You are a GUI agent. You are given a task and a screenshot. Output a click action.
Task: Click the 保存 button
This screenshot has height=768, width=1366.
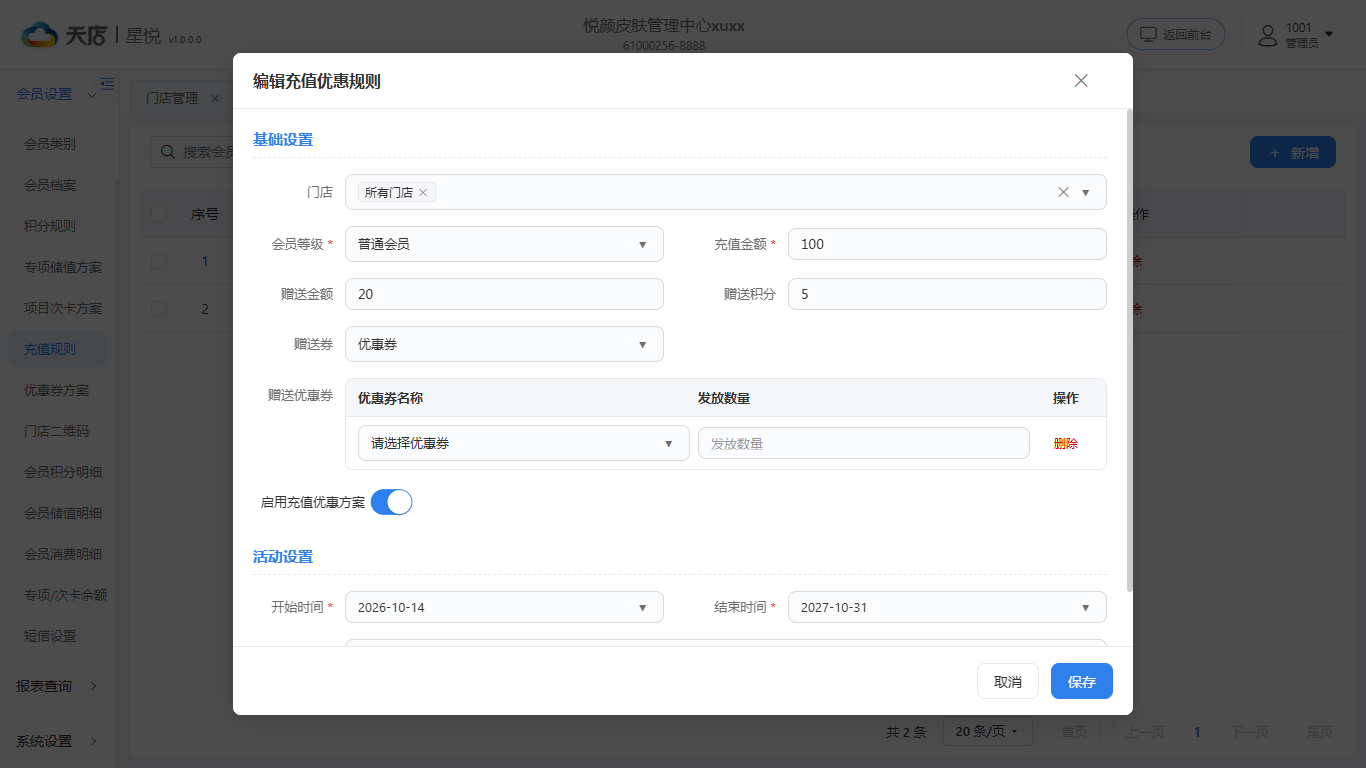(1082, 682)
